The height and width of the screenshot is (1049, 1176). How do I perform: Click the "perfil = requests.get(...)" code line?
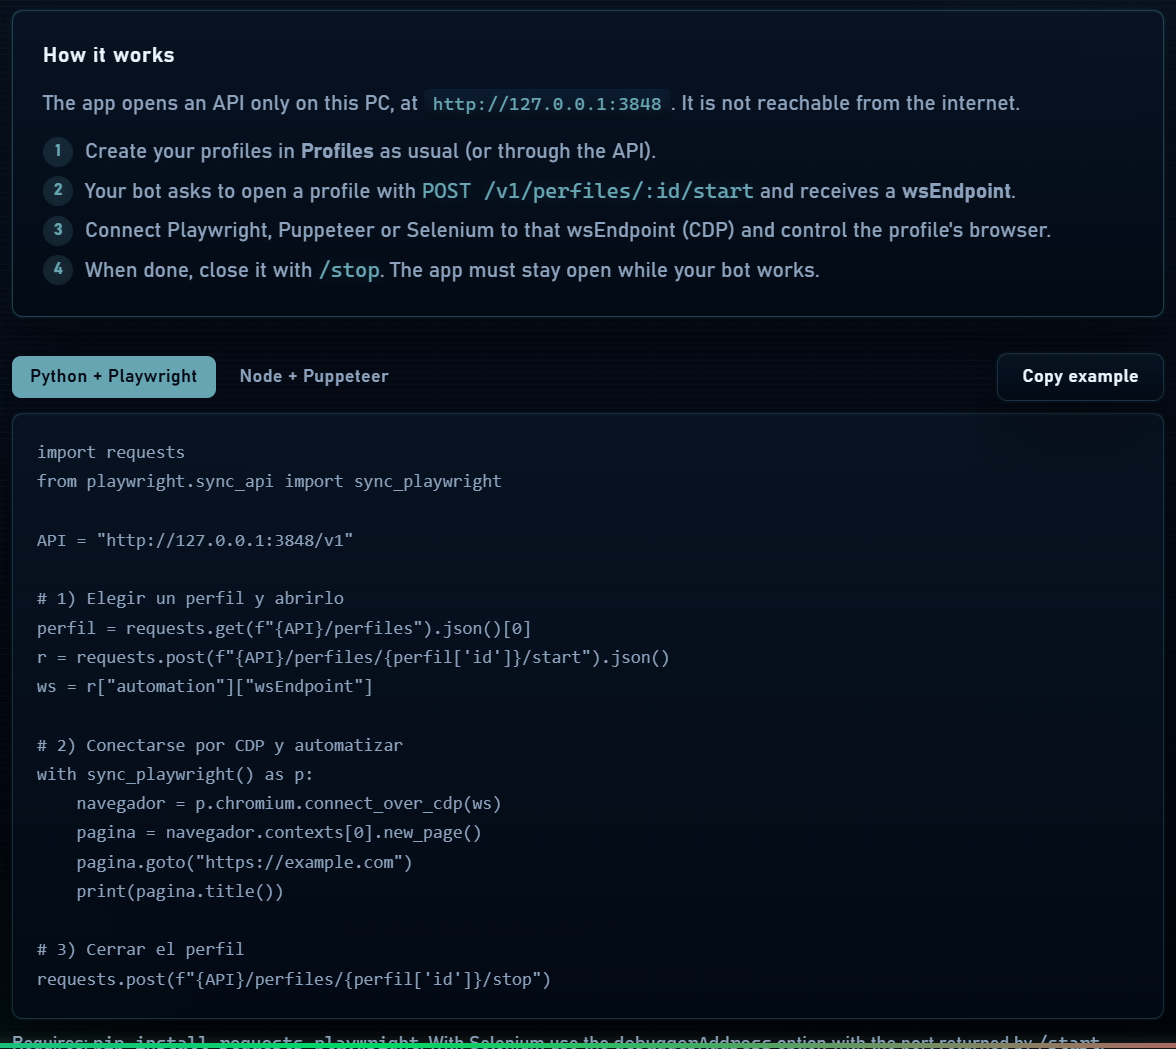click(x=284, y=628)
